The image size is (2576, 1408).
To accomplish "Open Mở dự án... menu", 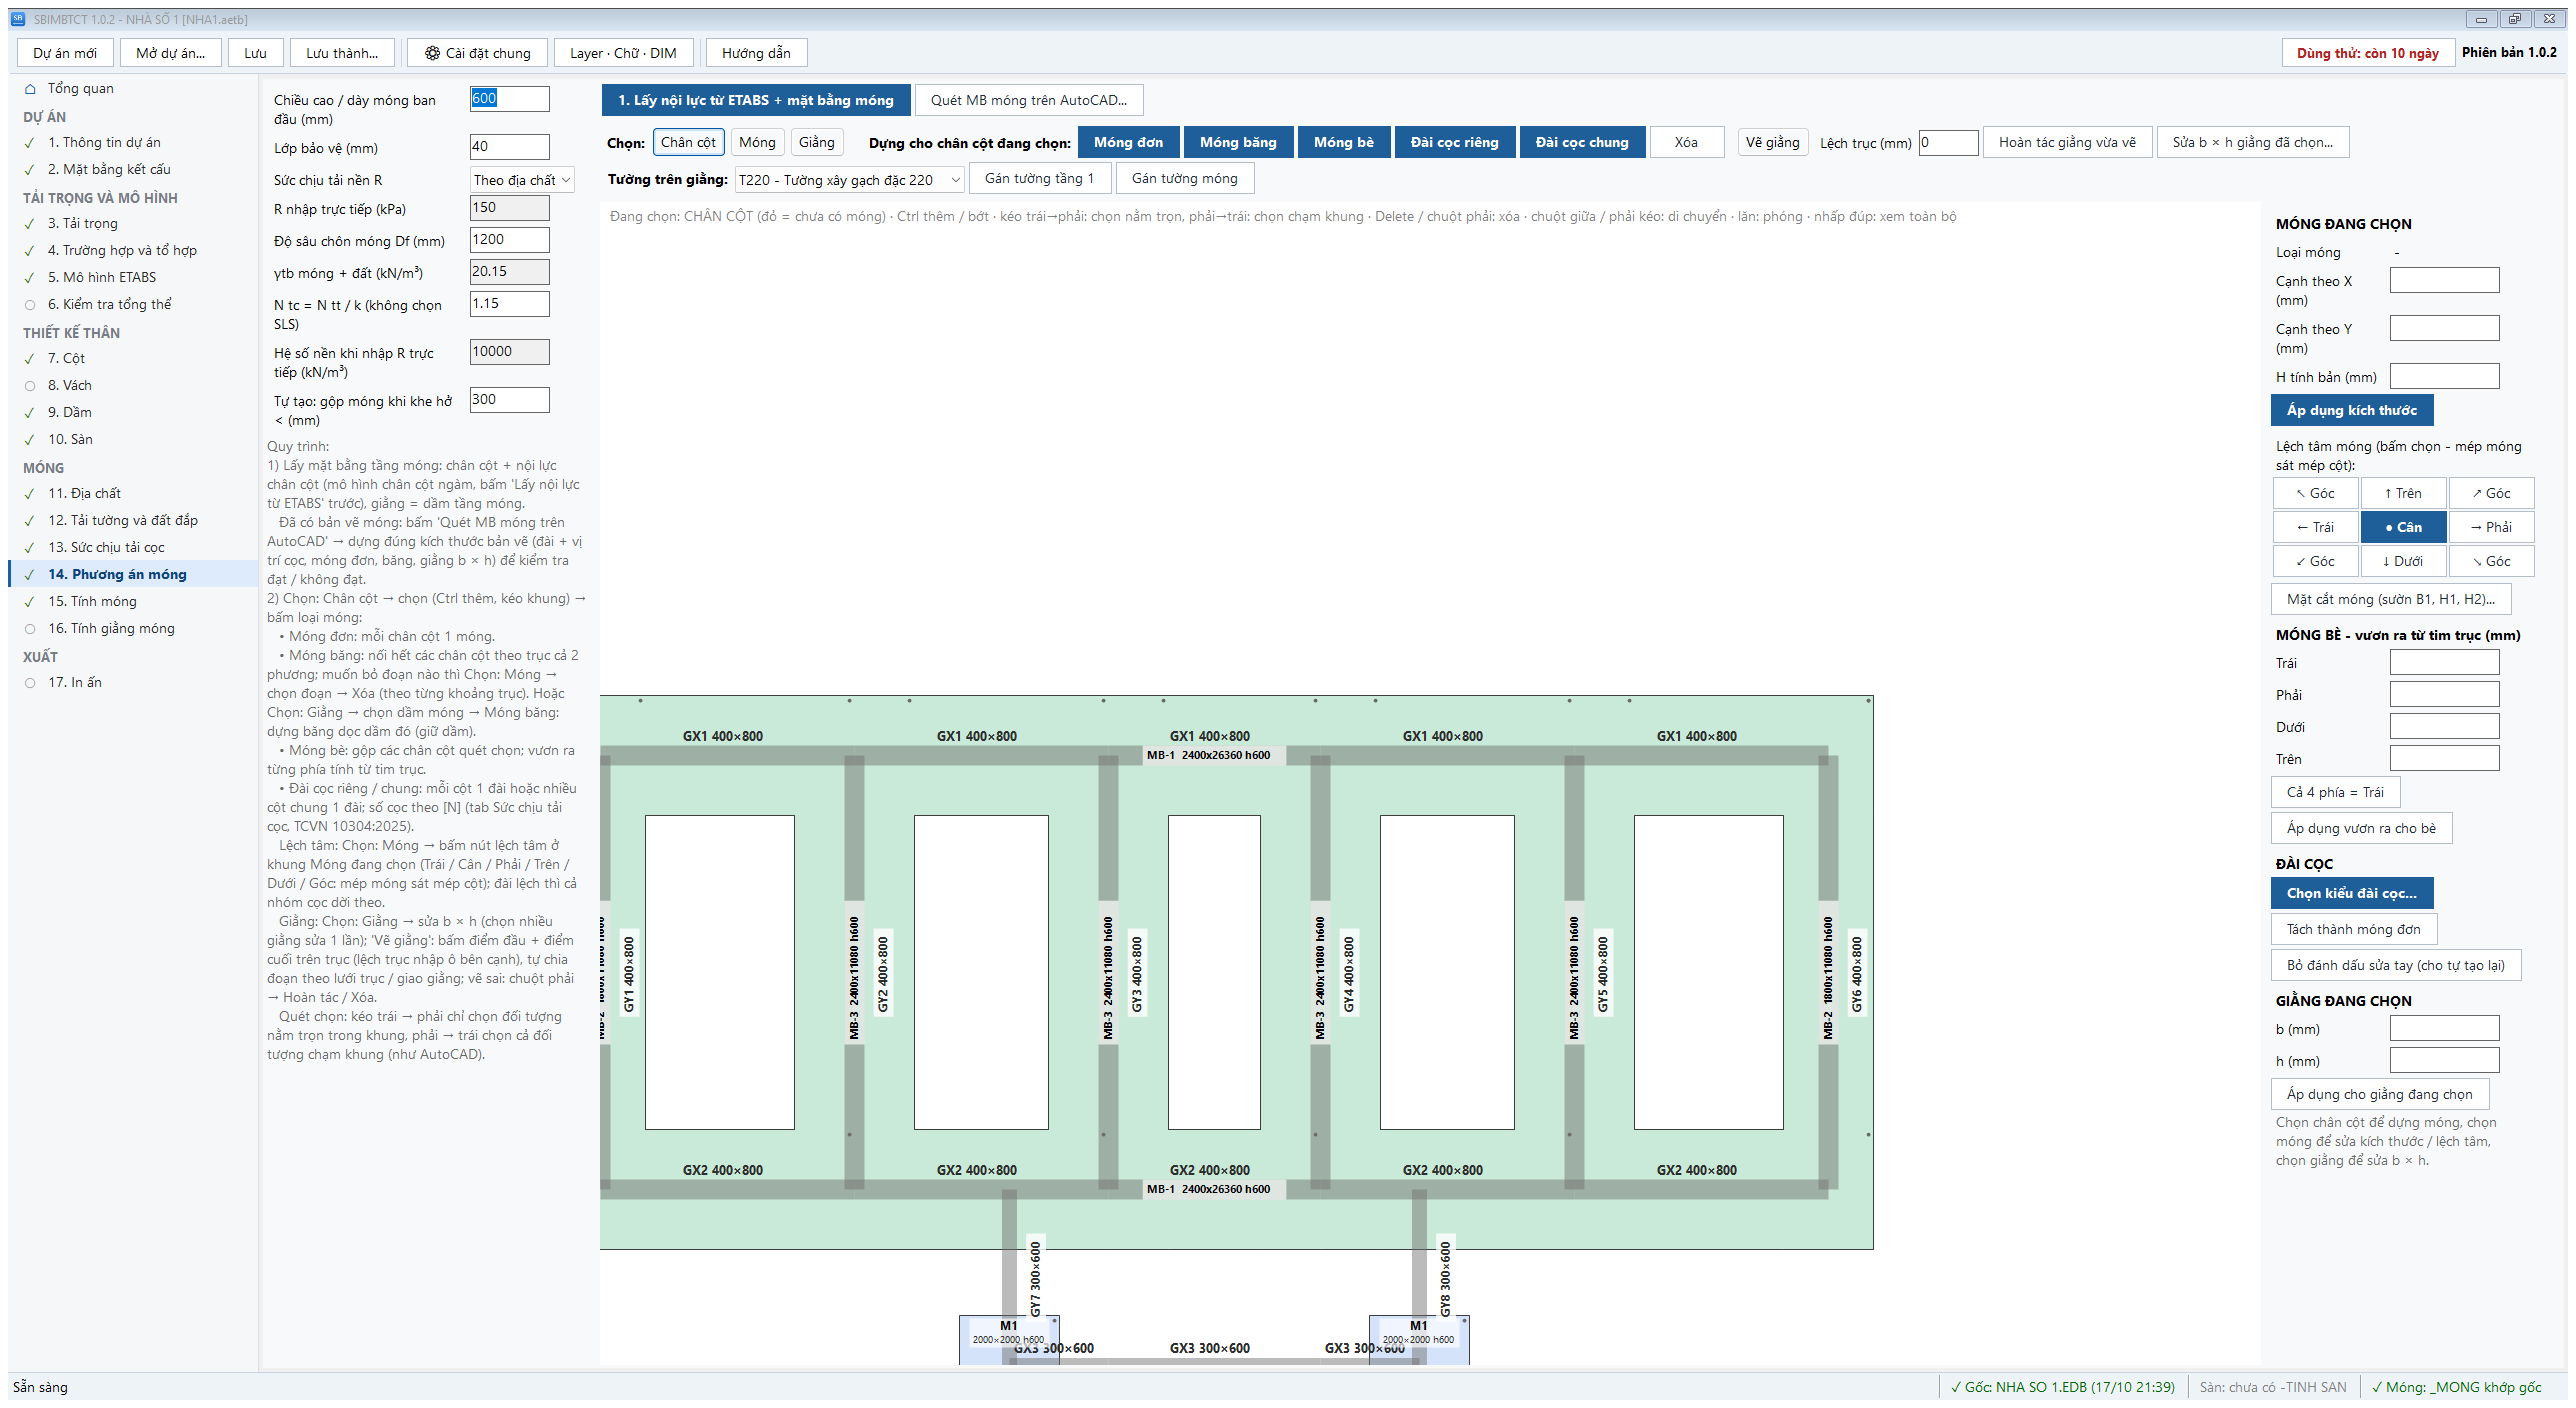I will 171,53.
